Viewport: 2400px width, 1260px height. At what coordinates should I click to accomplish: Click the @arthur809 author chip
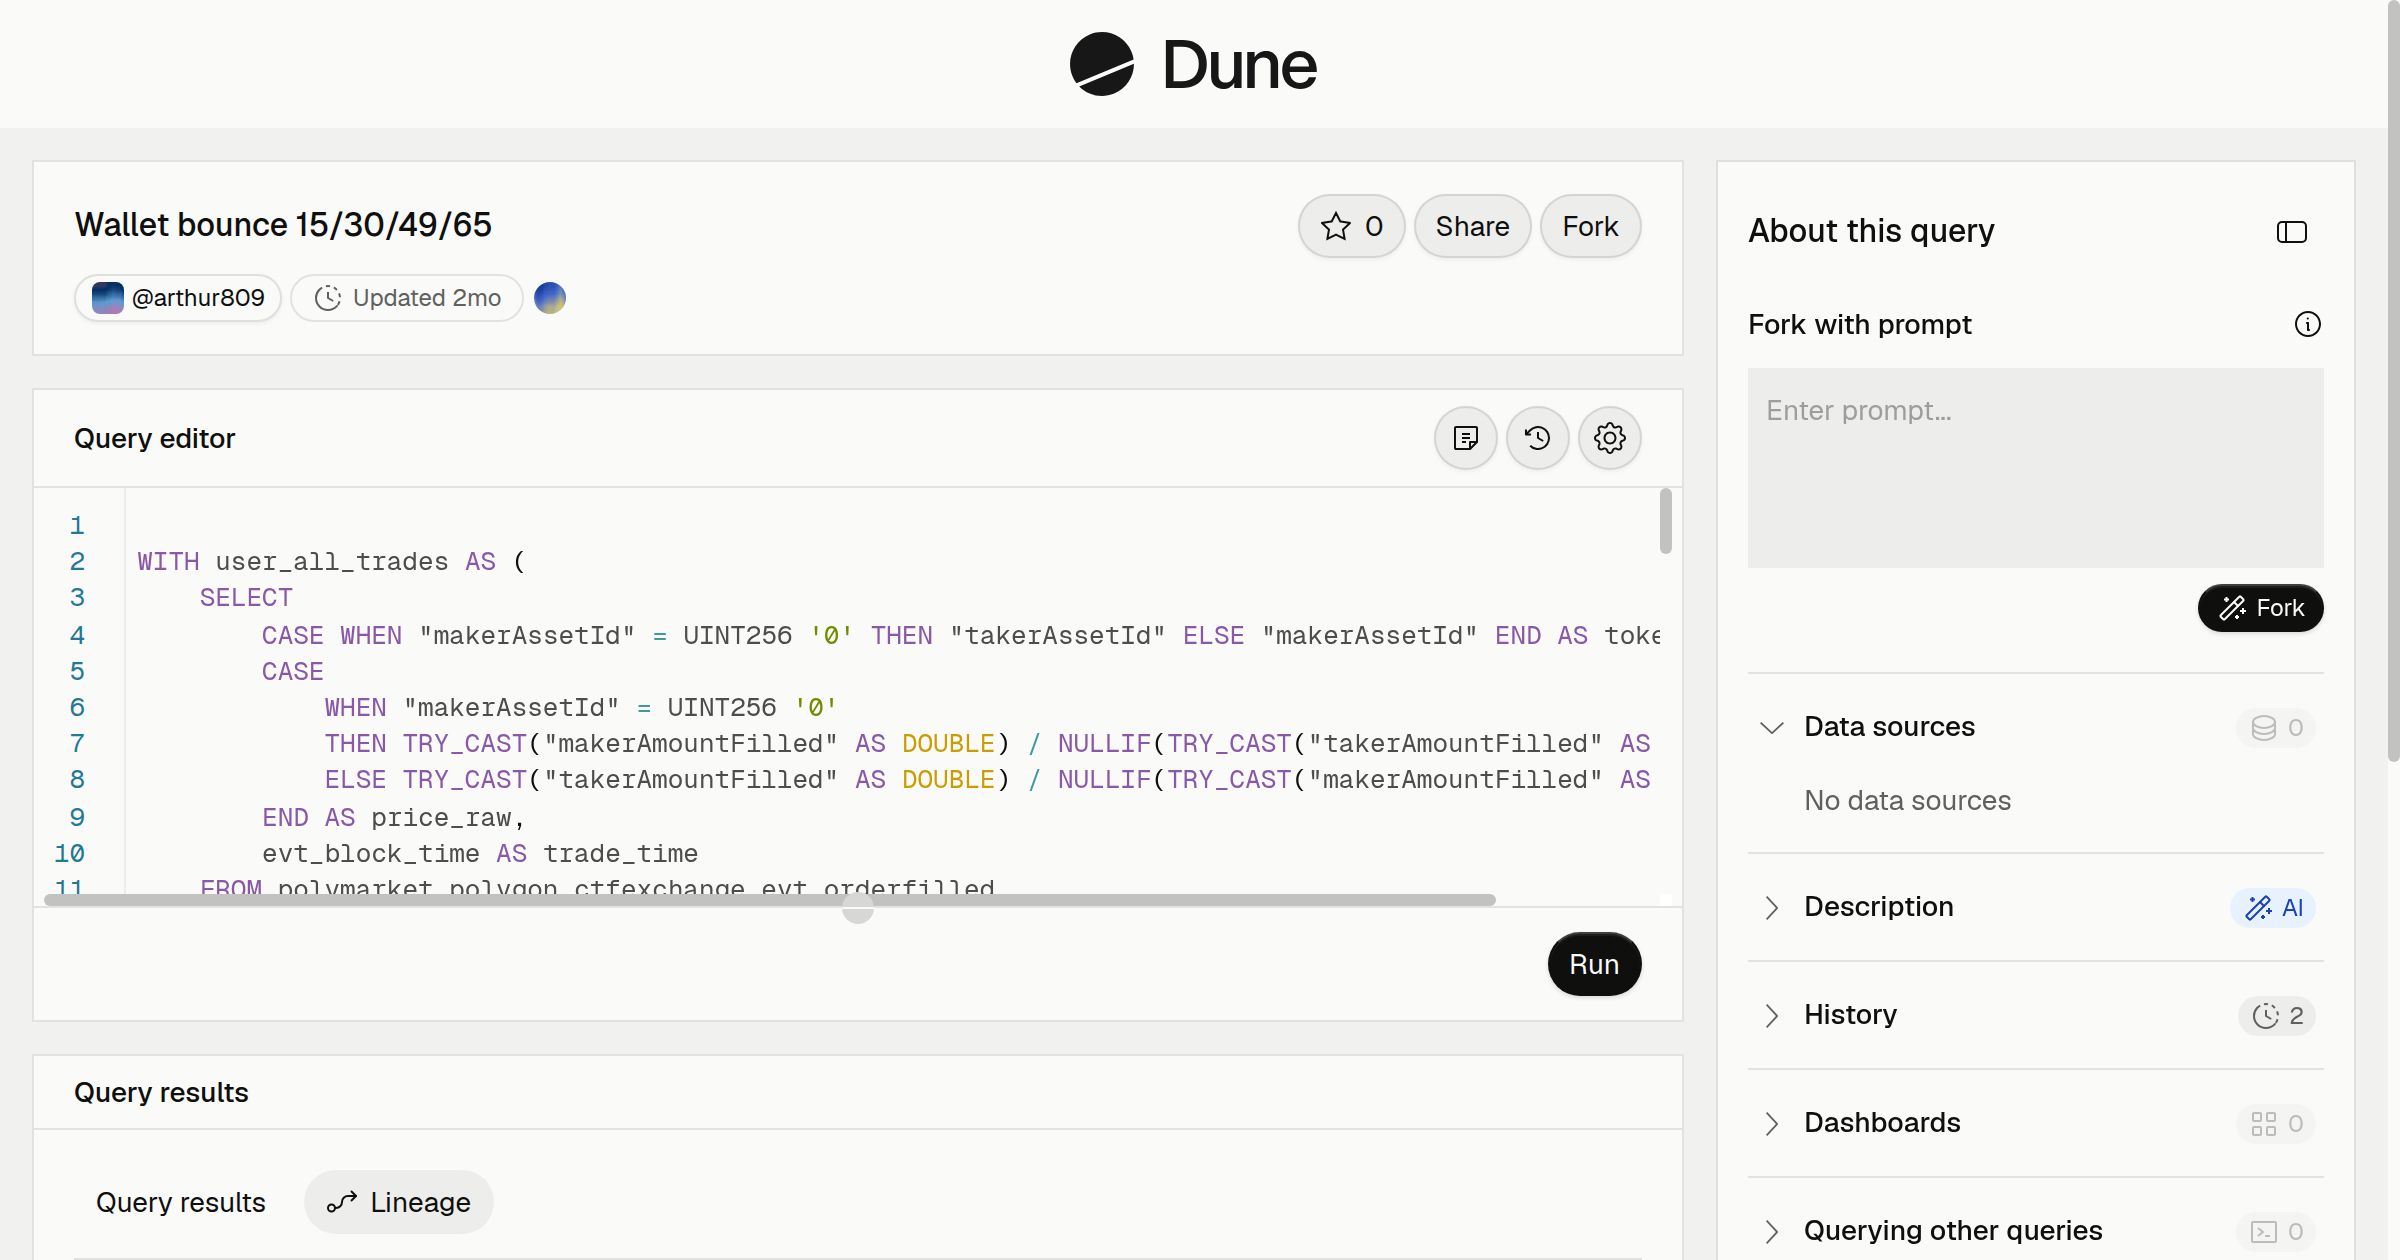[178, 298]
